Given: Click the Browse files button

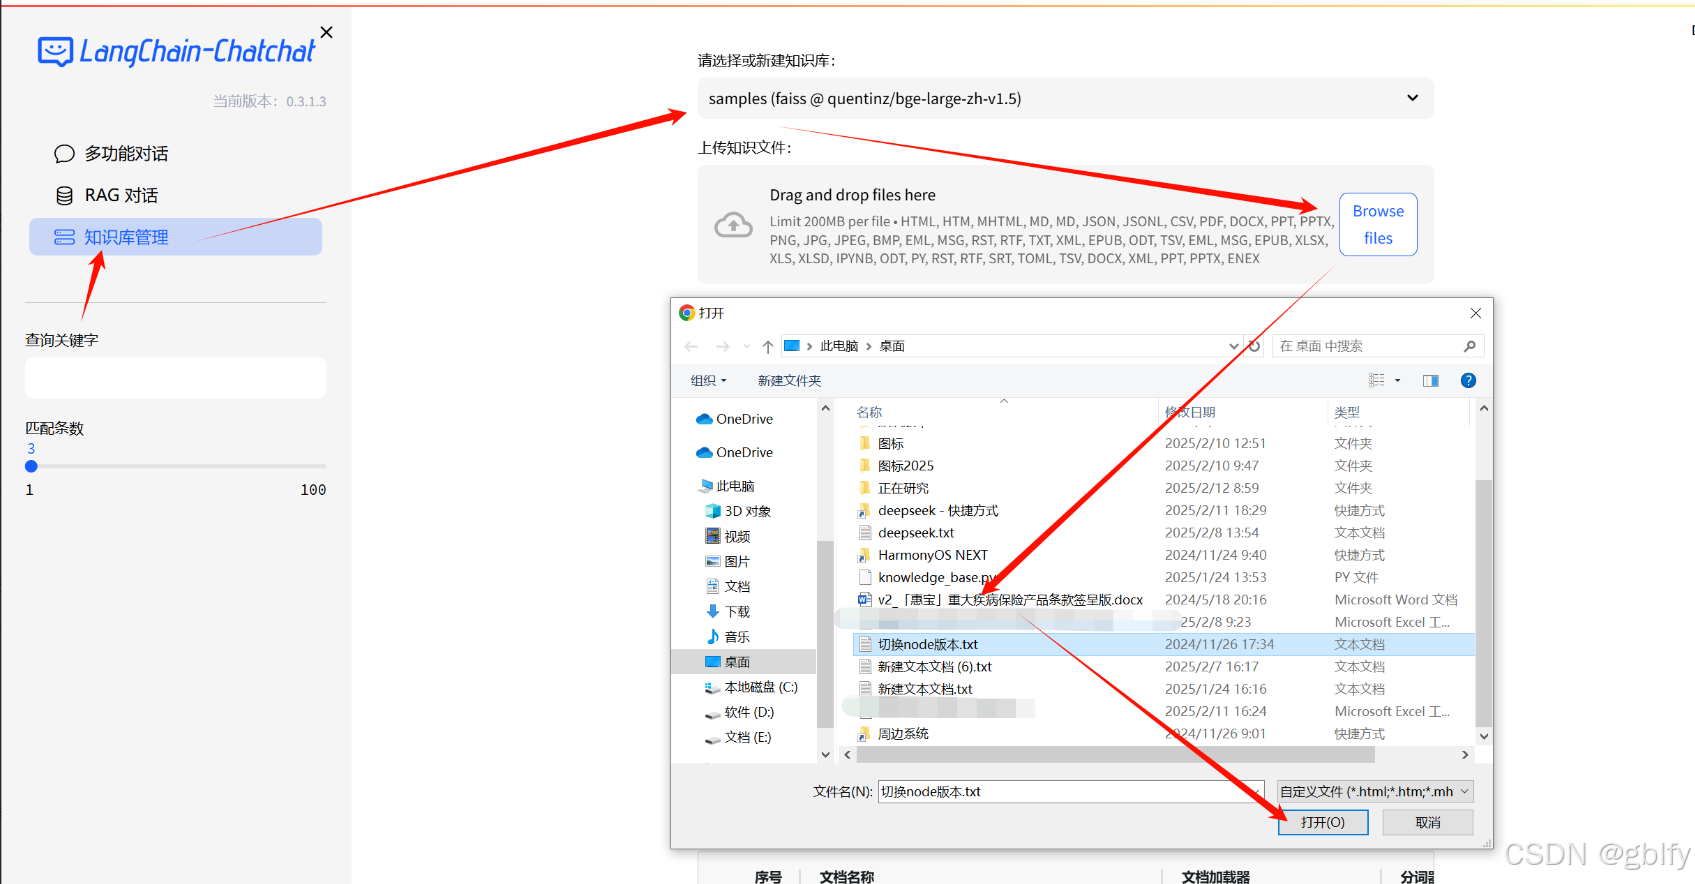Looking at the screenshot, I should coord(1377,224).
